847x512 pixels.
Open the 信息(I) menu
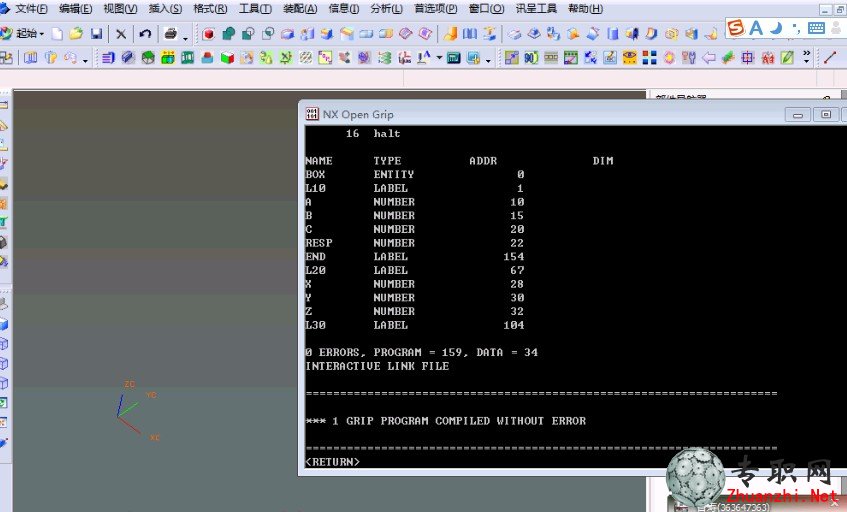pos(344,9)
